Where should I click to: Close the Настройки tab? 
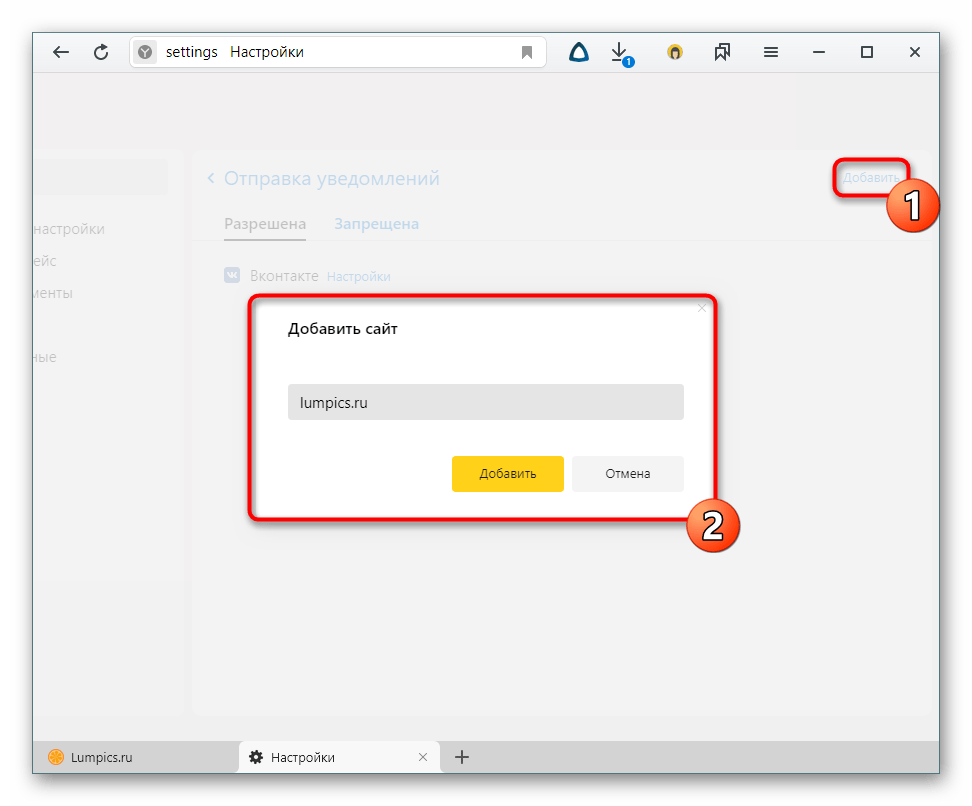(x=423, y=757)
